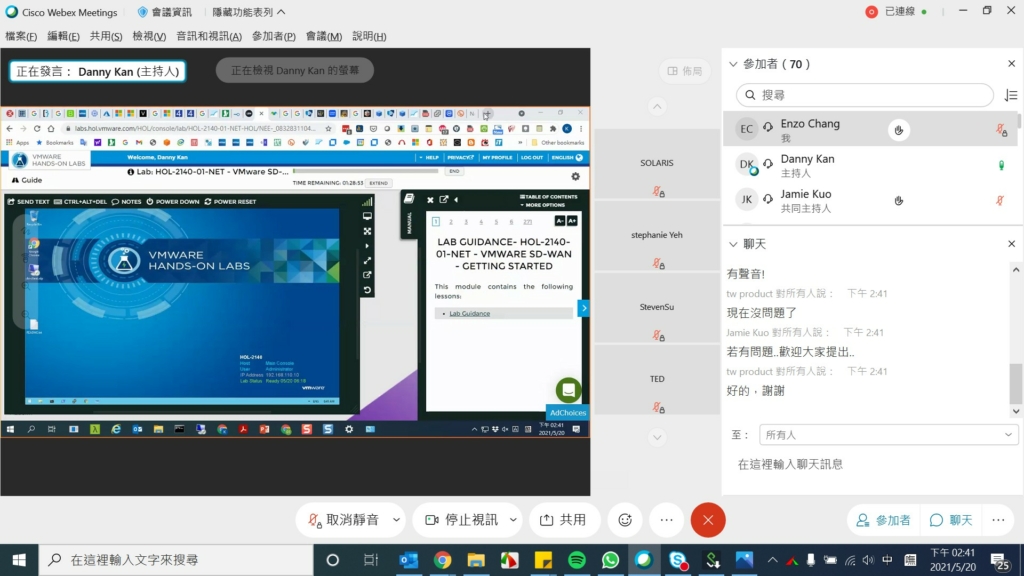This screenshot has height=576, width=1024.
Task: Unmute with the 取消靜音 button
Action: pos(344,520)
